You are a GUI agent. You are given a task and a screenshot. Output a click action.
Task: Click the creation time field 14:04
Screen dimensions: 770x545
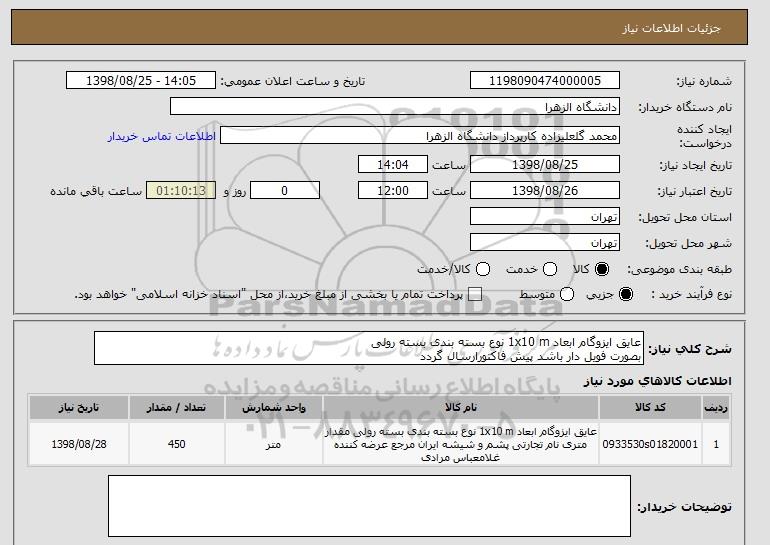click(x=393, y=164)
